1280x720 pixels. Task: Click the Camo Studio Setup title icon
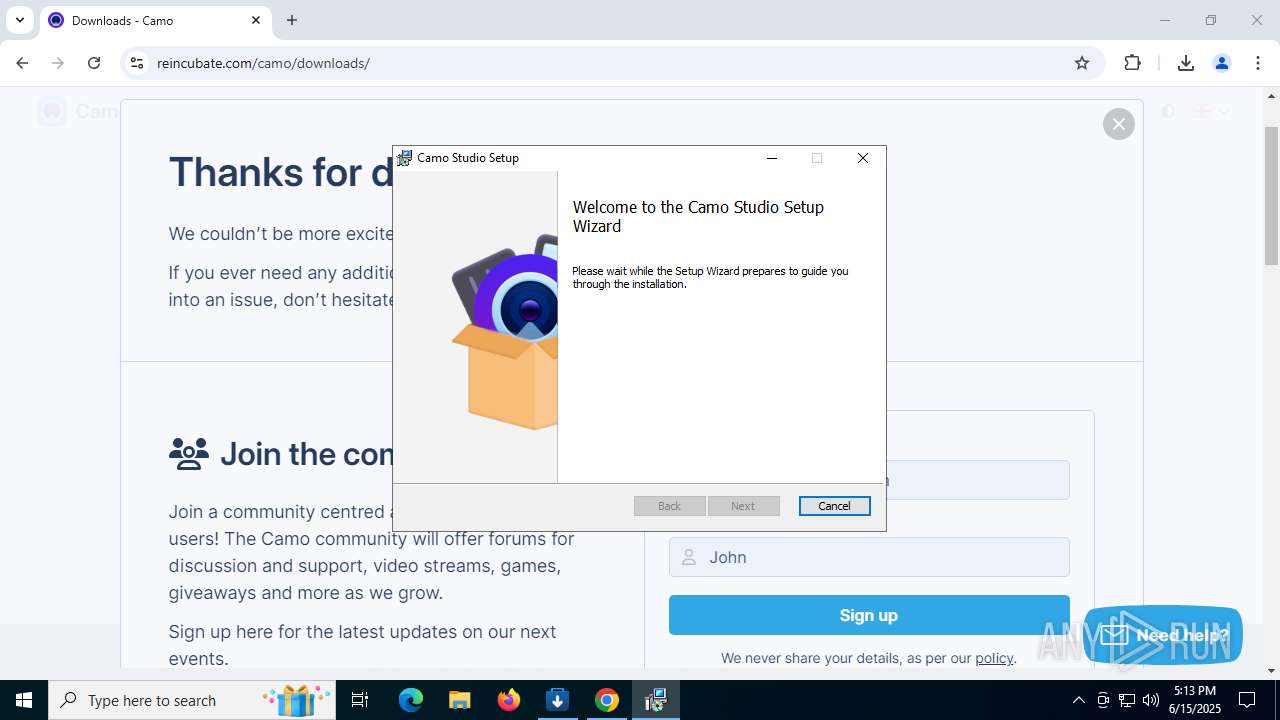[x=404, y=158]
